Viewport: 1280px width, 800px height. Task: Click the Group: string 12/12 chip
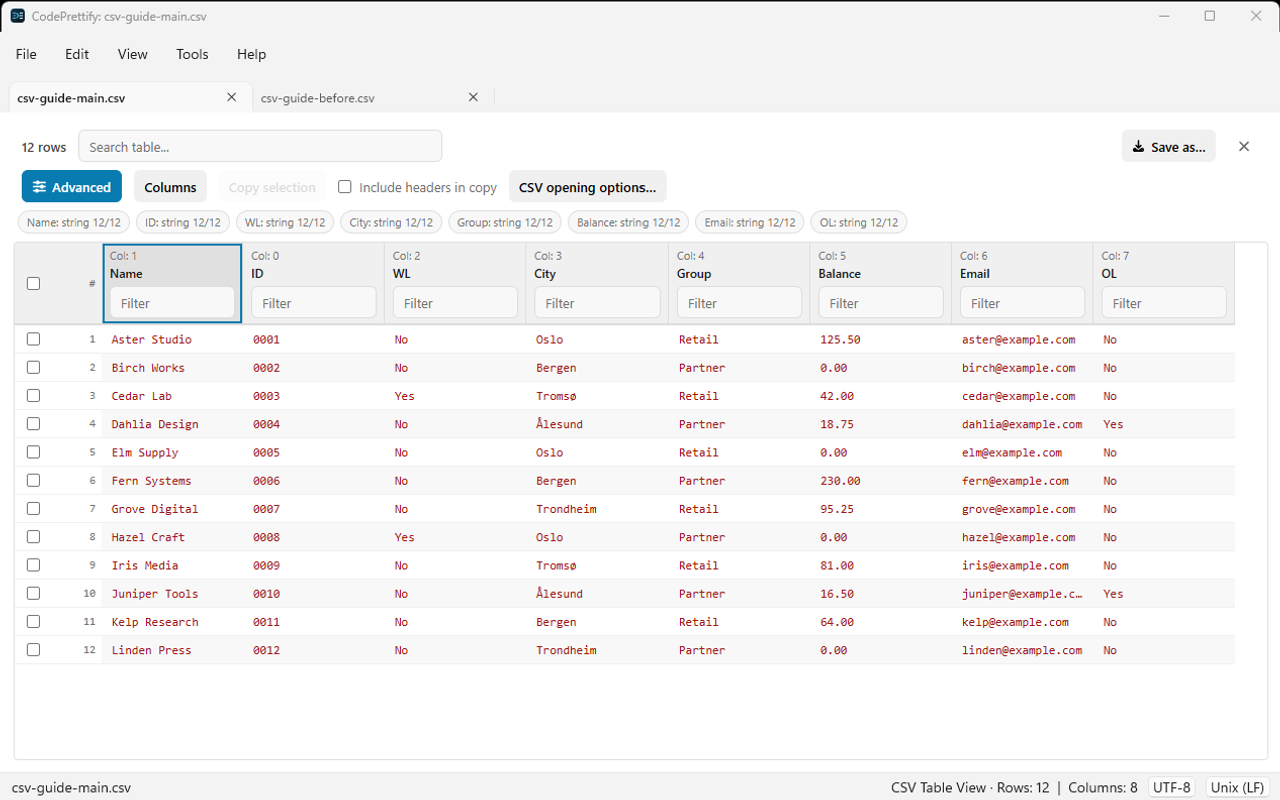505,222
